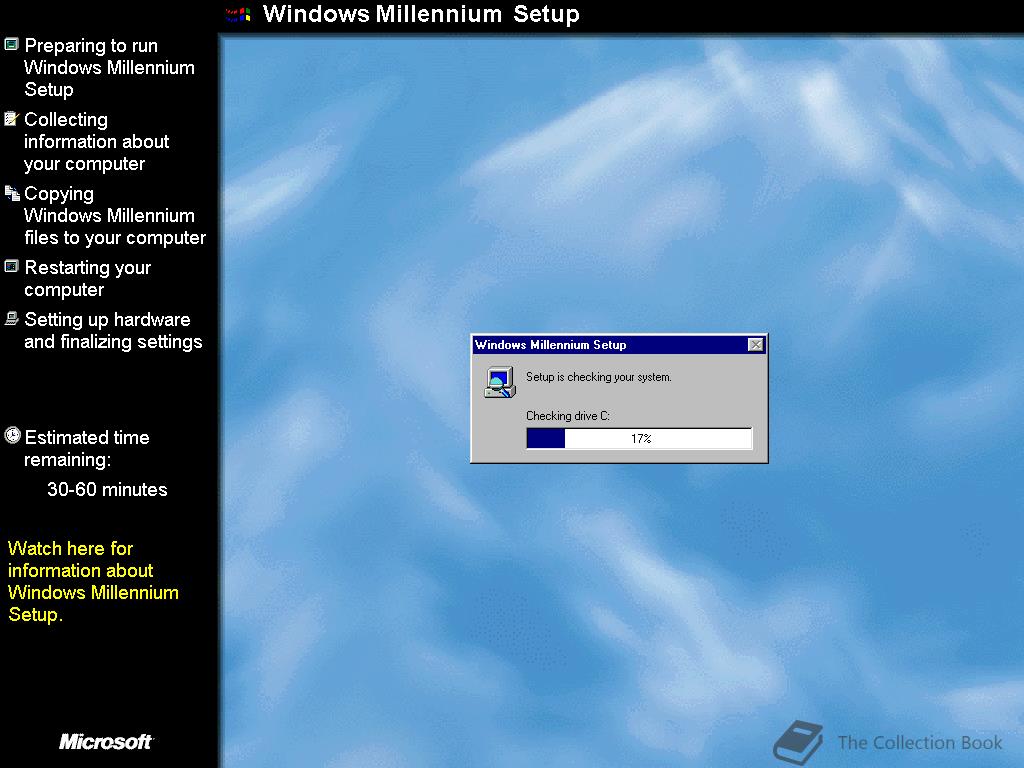Click the '30-60 minutes' value

tap(107, 490)
